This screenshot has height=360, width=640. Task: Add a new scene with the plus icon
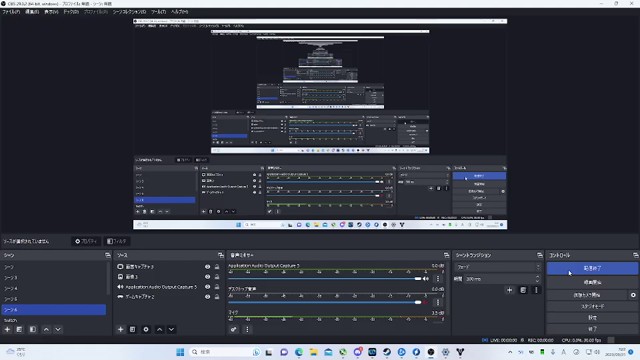(7, 329)
